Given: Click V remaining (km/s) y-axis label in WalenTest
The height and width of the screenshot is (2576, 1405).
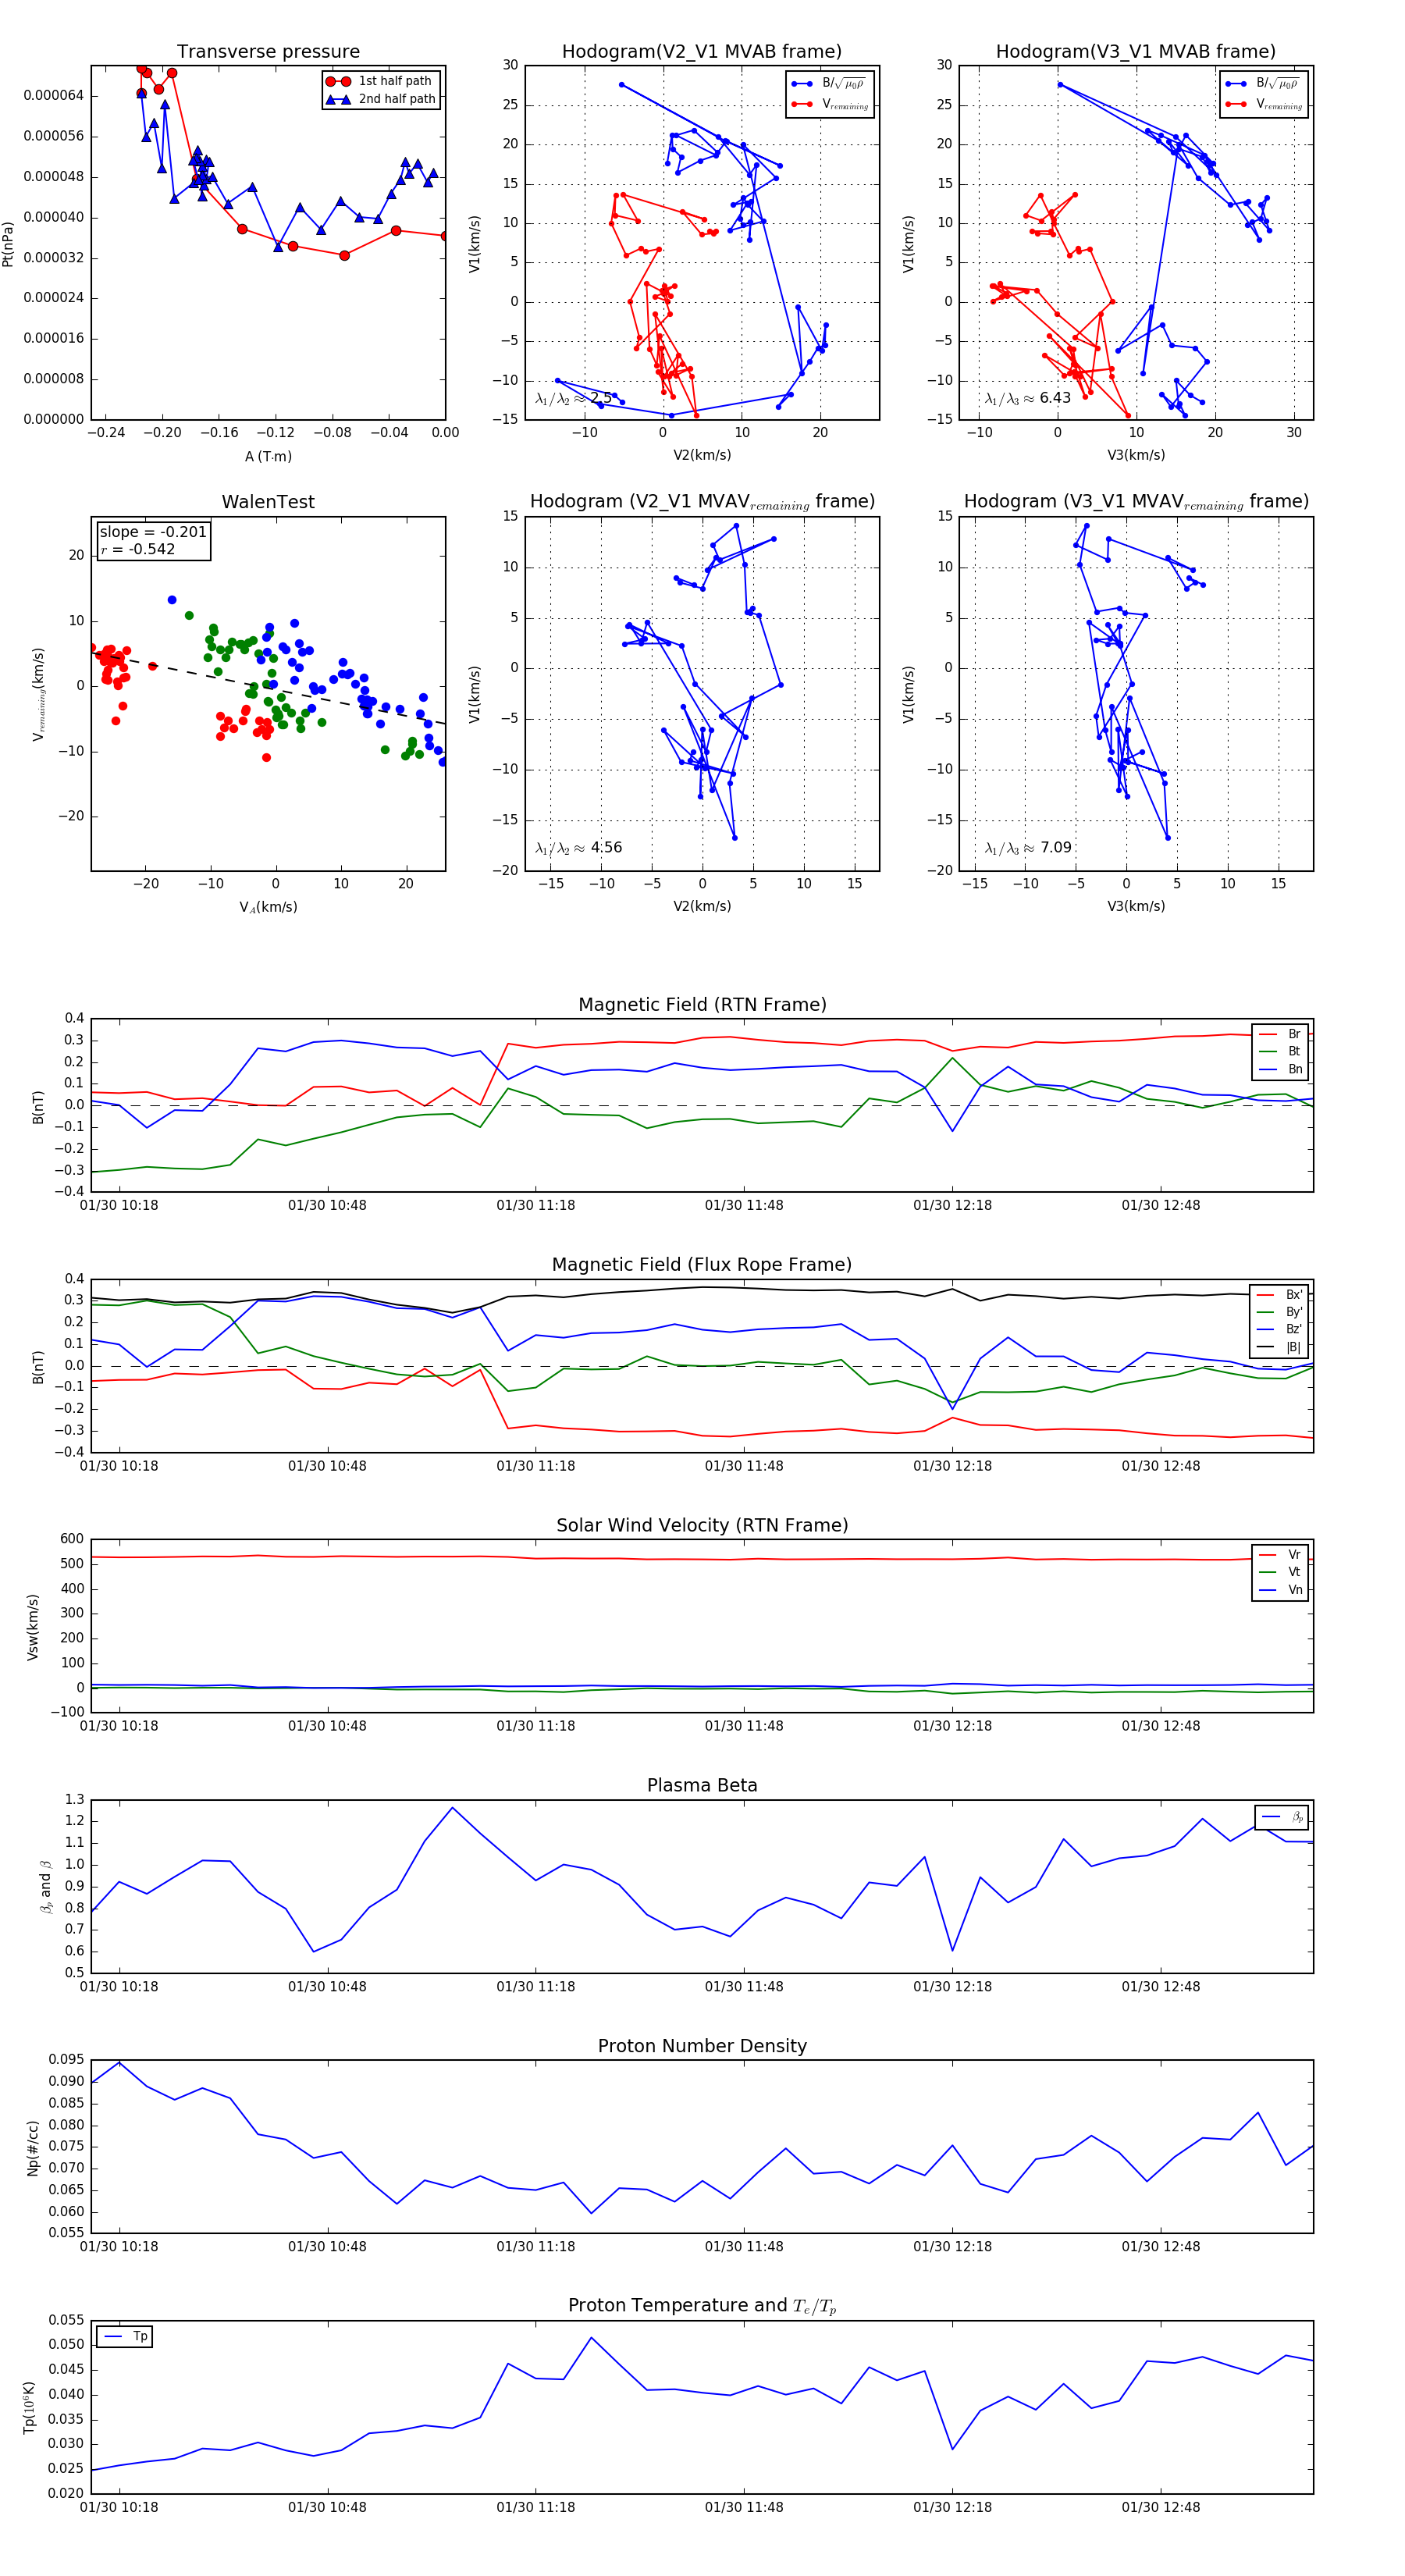Looking at the screenshot, I should click(x=39, y=694).
